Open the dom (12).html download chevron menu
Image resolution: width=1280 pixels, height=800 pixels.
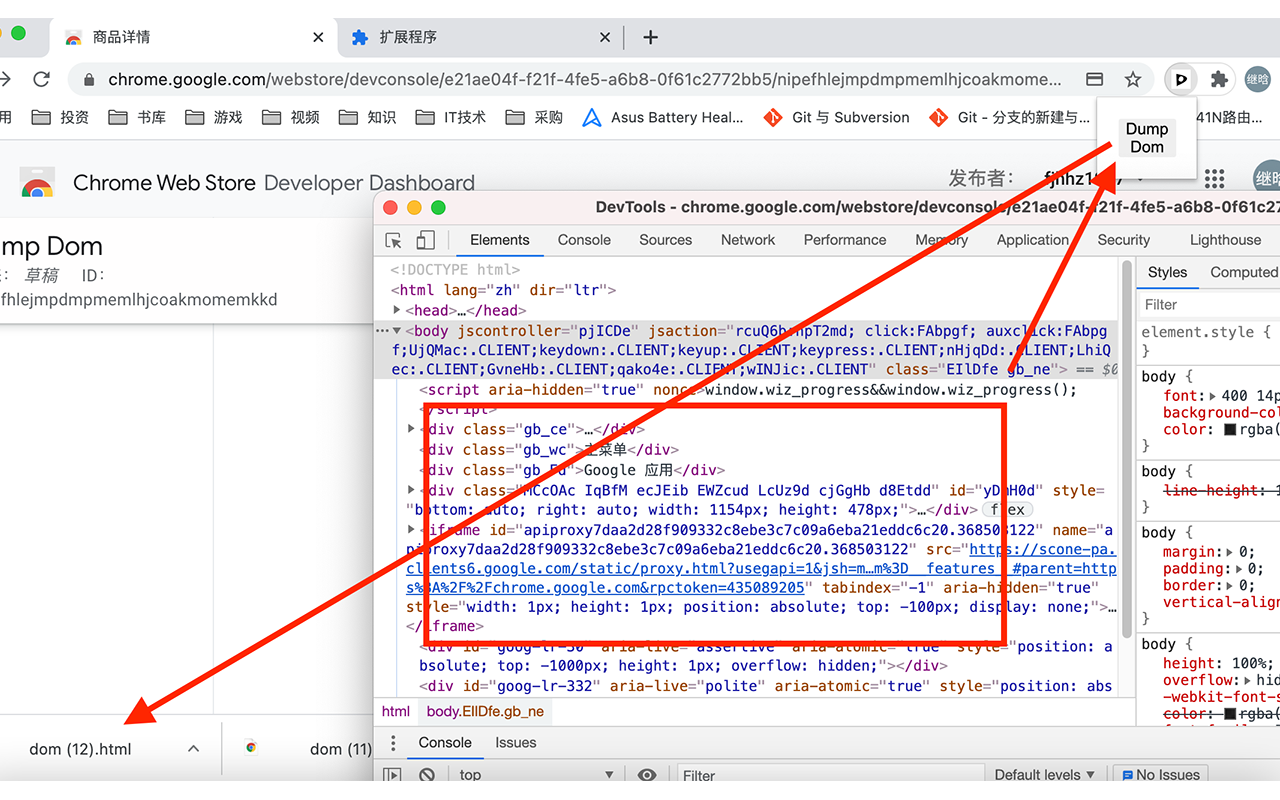tap(193, 748)
